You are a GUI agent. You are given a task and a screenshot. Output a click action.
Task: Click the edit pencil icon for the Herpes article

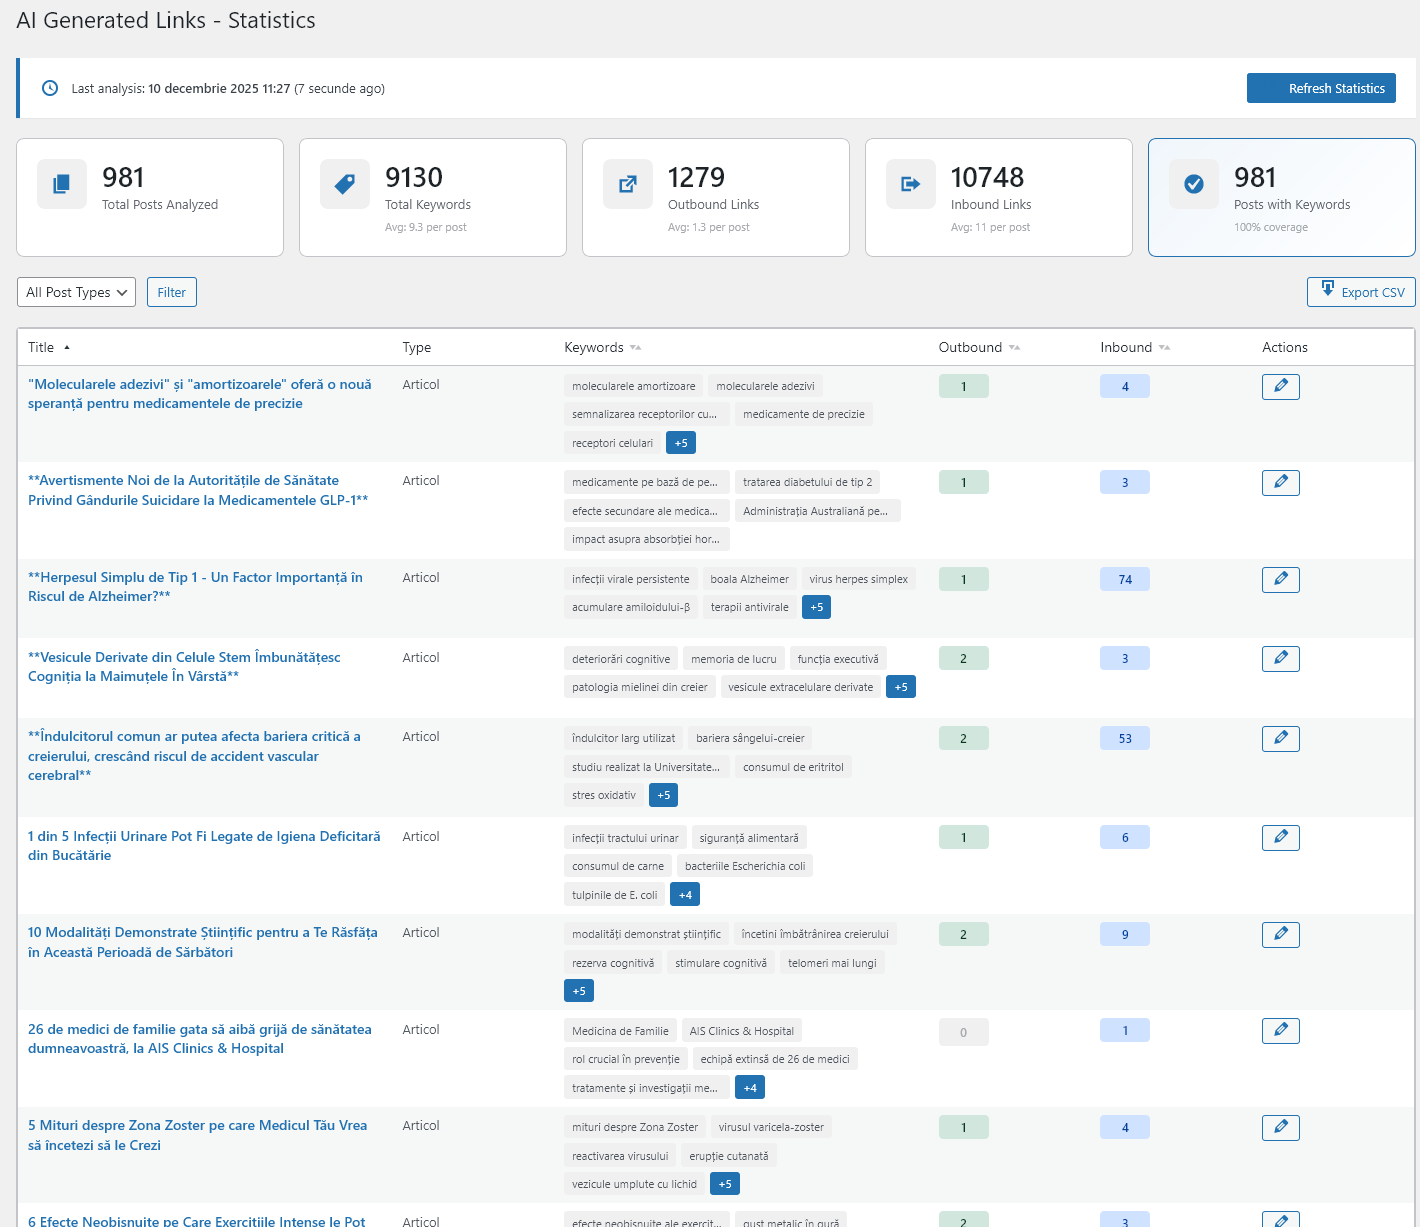point(1280,578)
